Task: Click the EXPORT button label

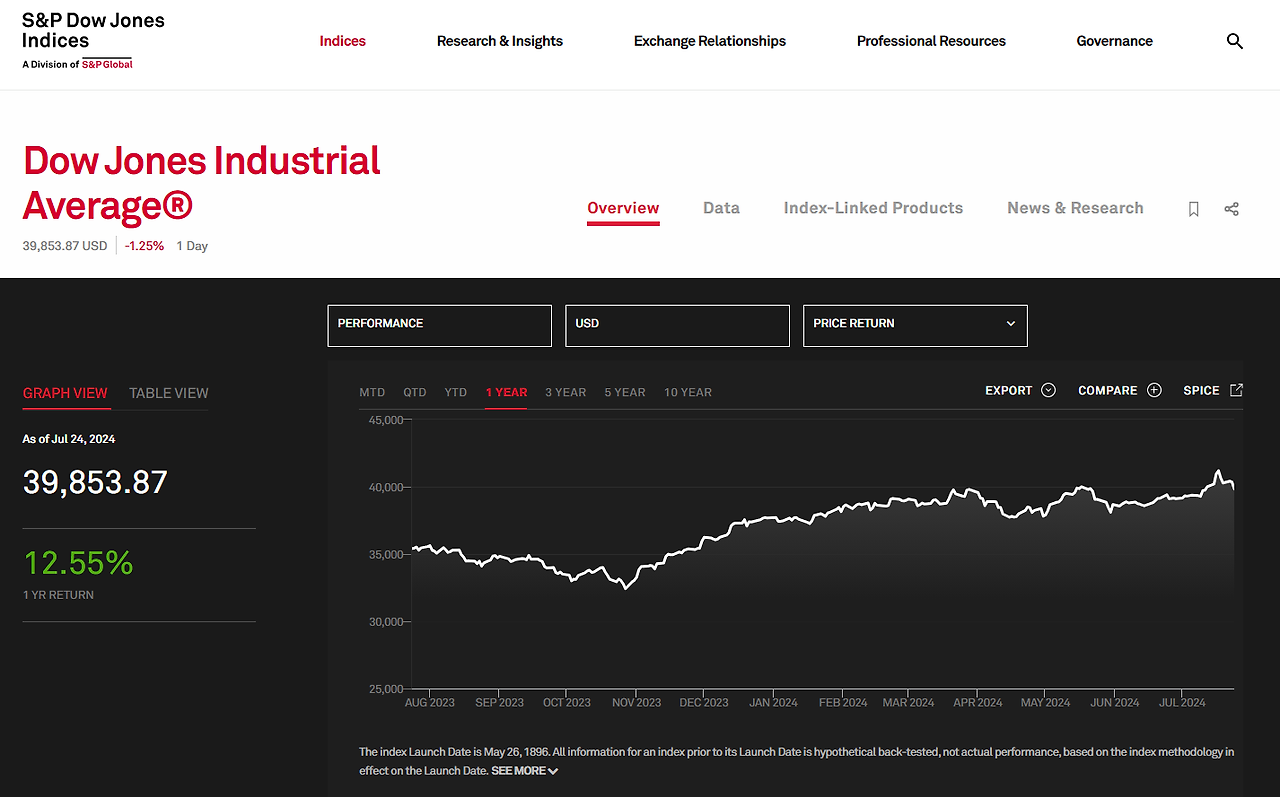Action: (x=1008, y=390)
